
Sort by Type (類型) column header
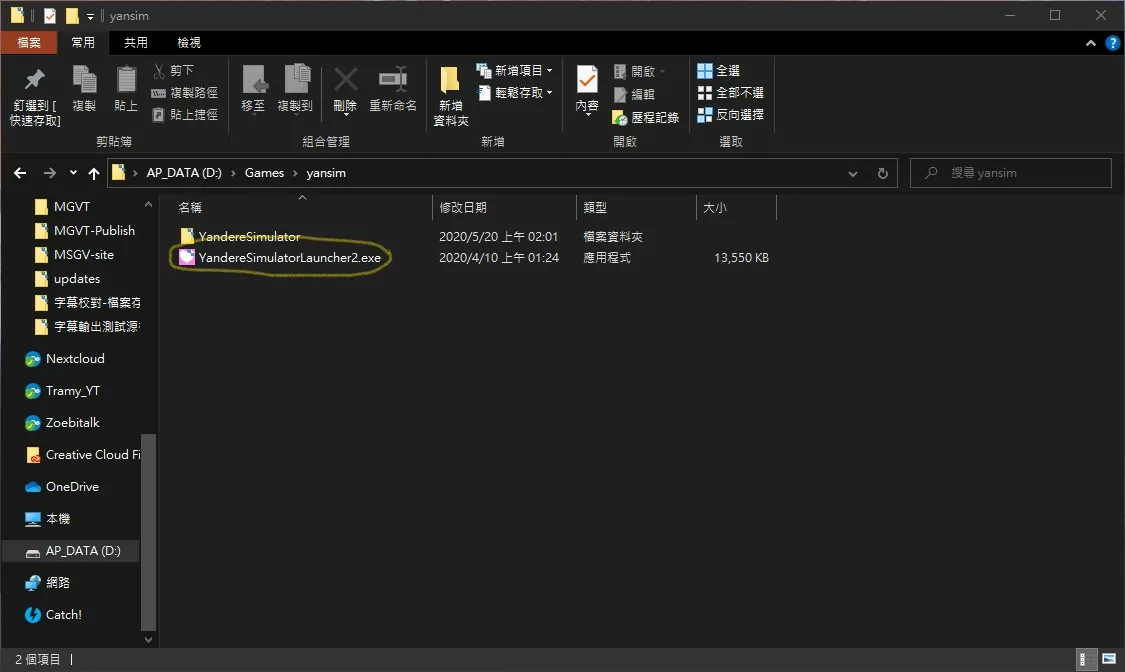click(x=636, y=207)
